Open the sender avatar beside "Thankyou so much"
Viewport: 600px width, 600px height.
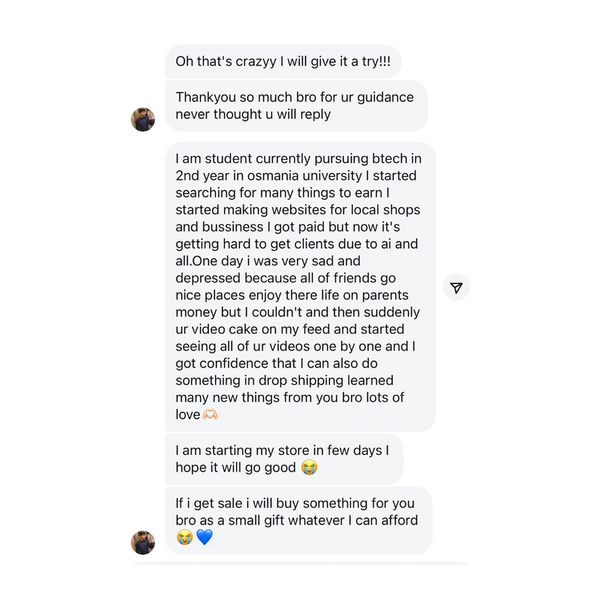tap(143, 119)
